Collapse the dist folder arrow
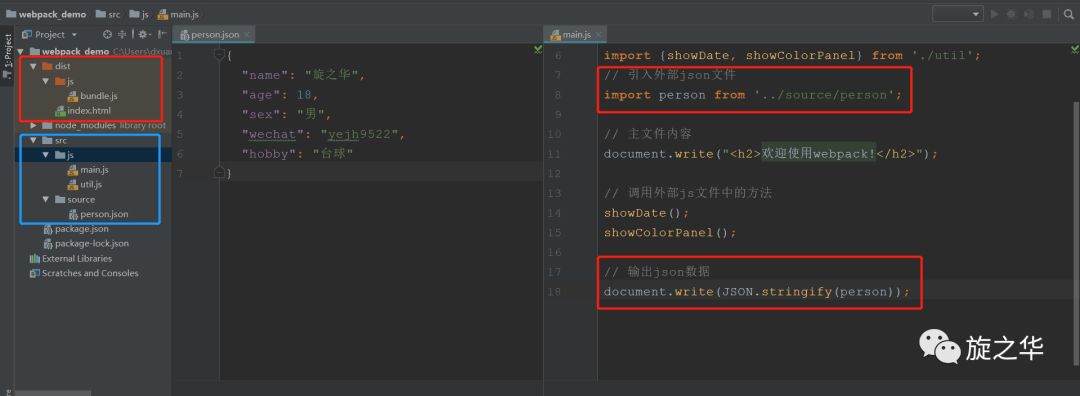This screenshot has width=1080, height=396. (x=33, y=67)
